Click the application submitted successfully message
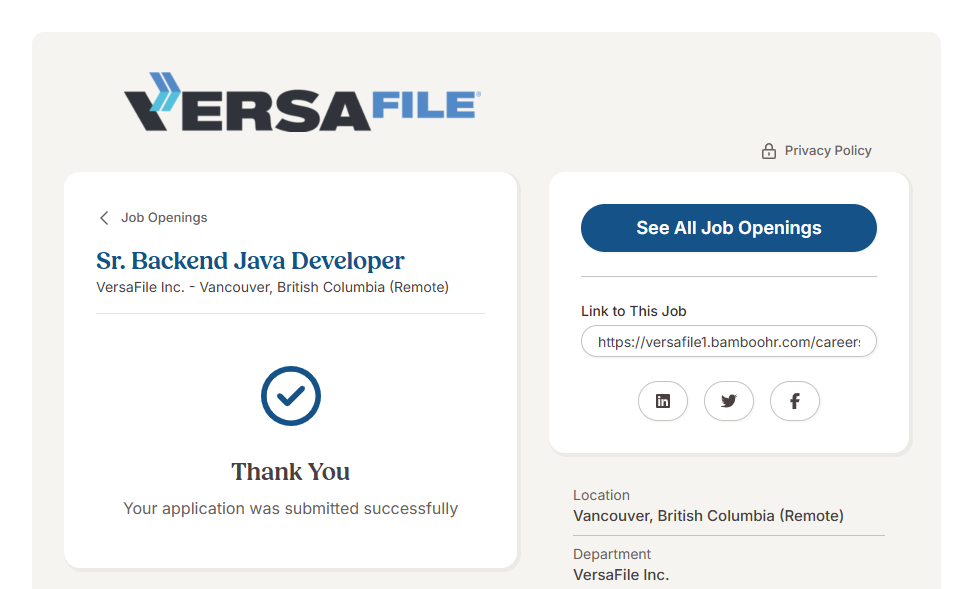This screenshot has width=973, height=589. coord(290,508)
